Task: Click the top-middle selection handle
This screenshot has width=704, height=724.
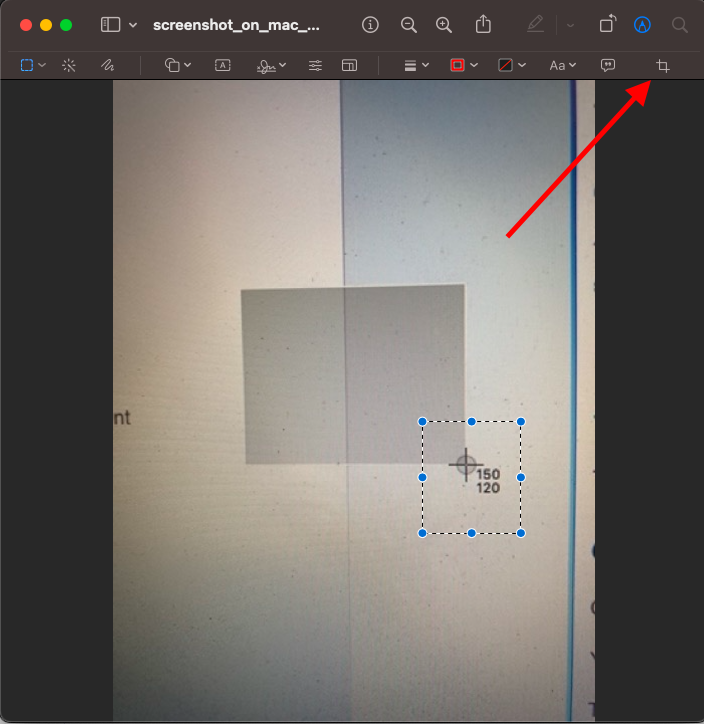Action: pos(471,421)
